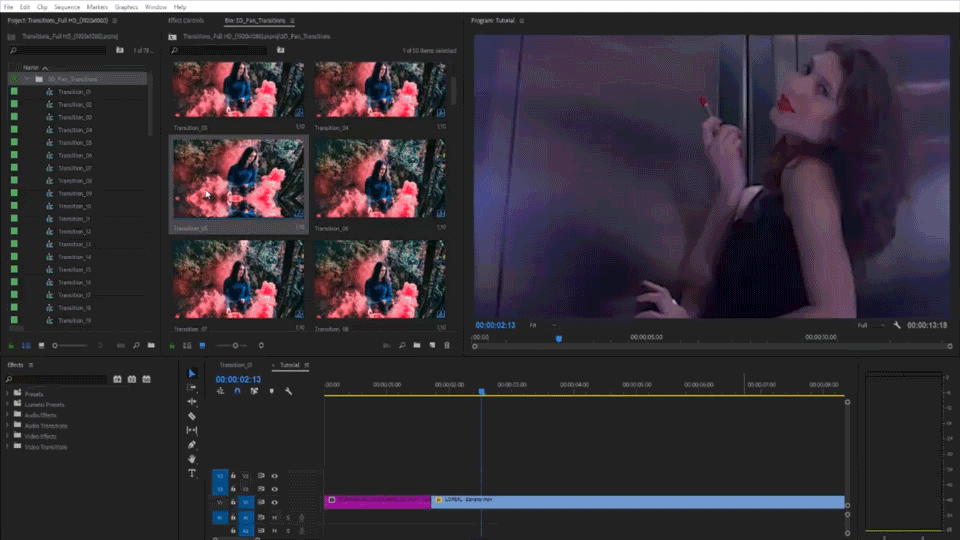Toggle insert sequences as nests button

pos(220,391)
